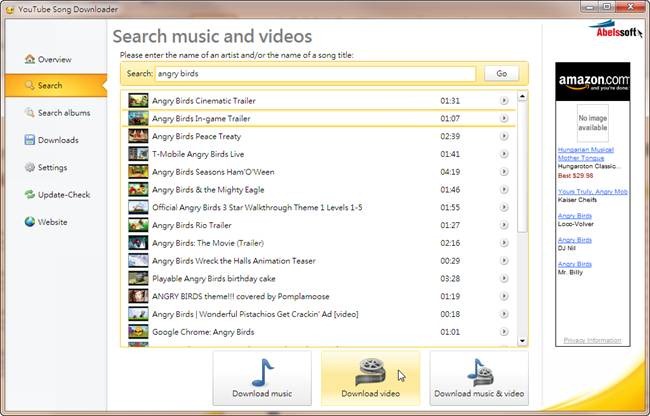
Task: Click the Go search button
Action: 501,74
